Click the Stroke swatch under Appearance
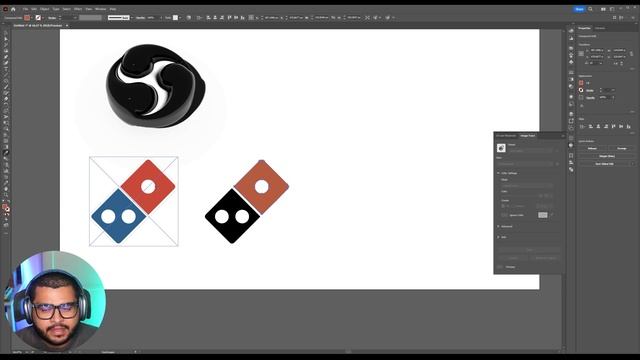Screen dimensions: 640x360 pos(581,90)
